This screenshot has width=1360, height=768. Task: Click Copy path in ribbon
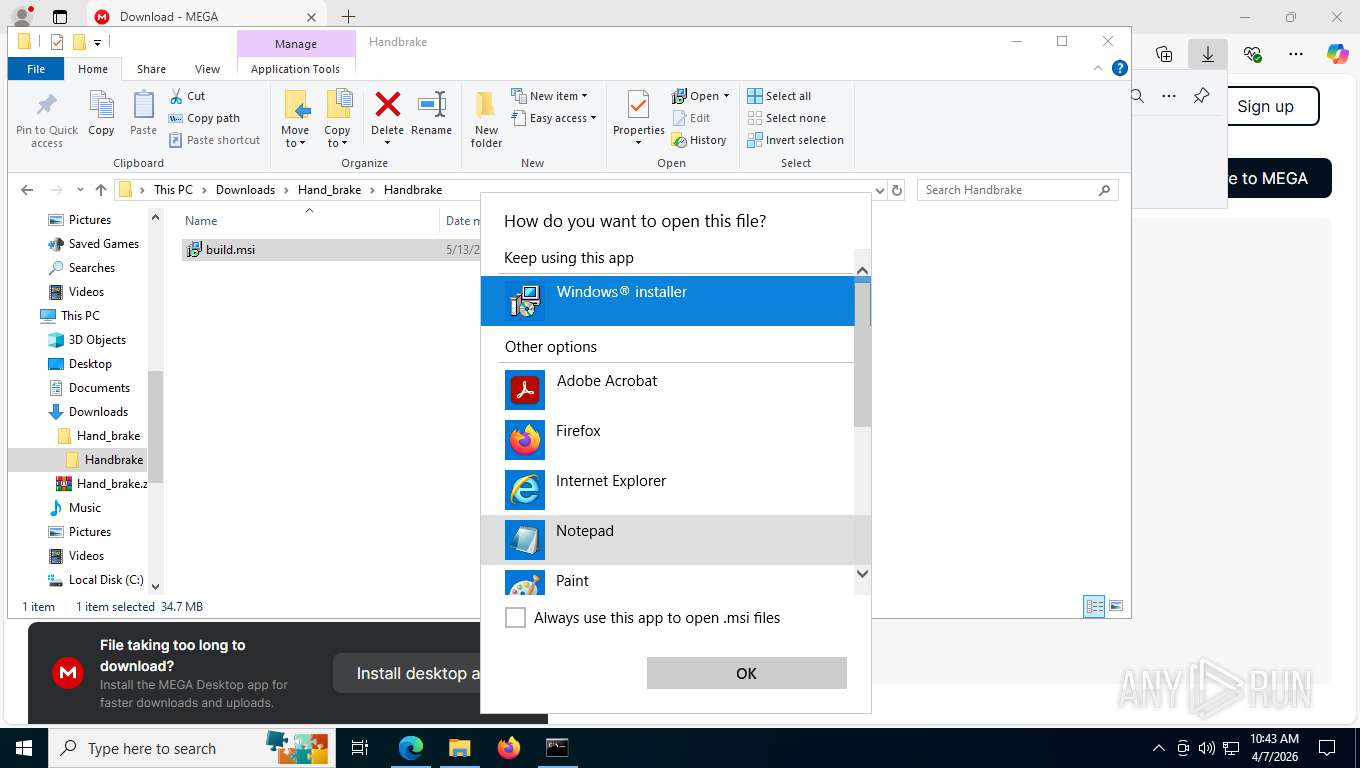[x=204, y=118]
